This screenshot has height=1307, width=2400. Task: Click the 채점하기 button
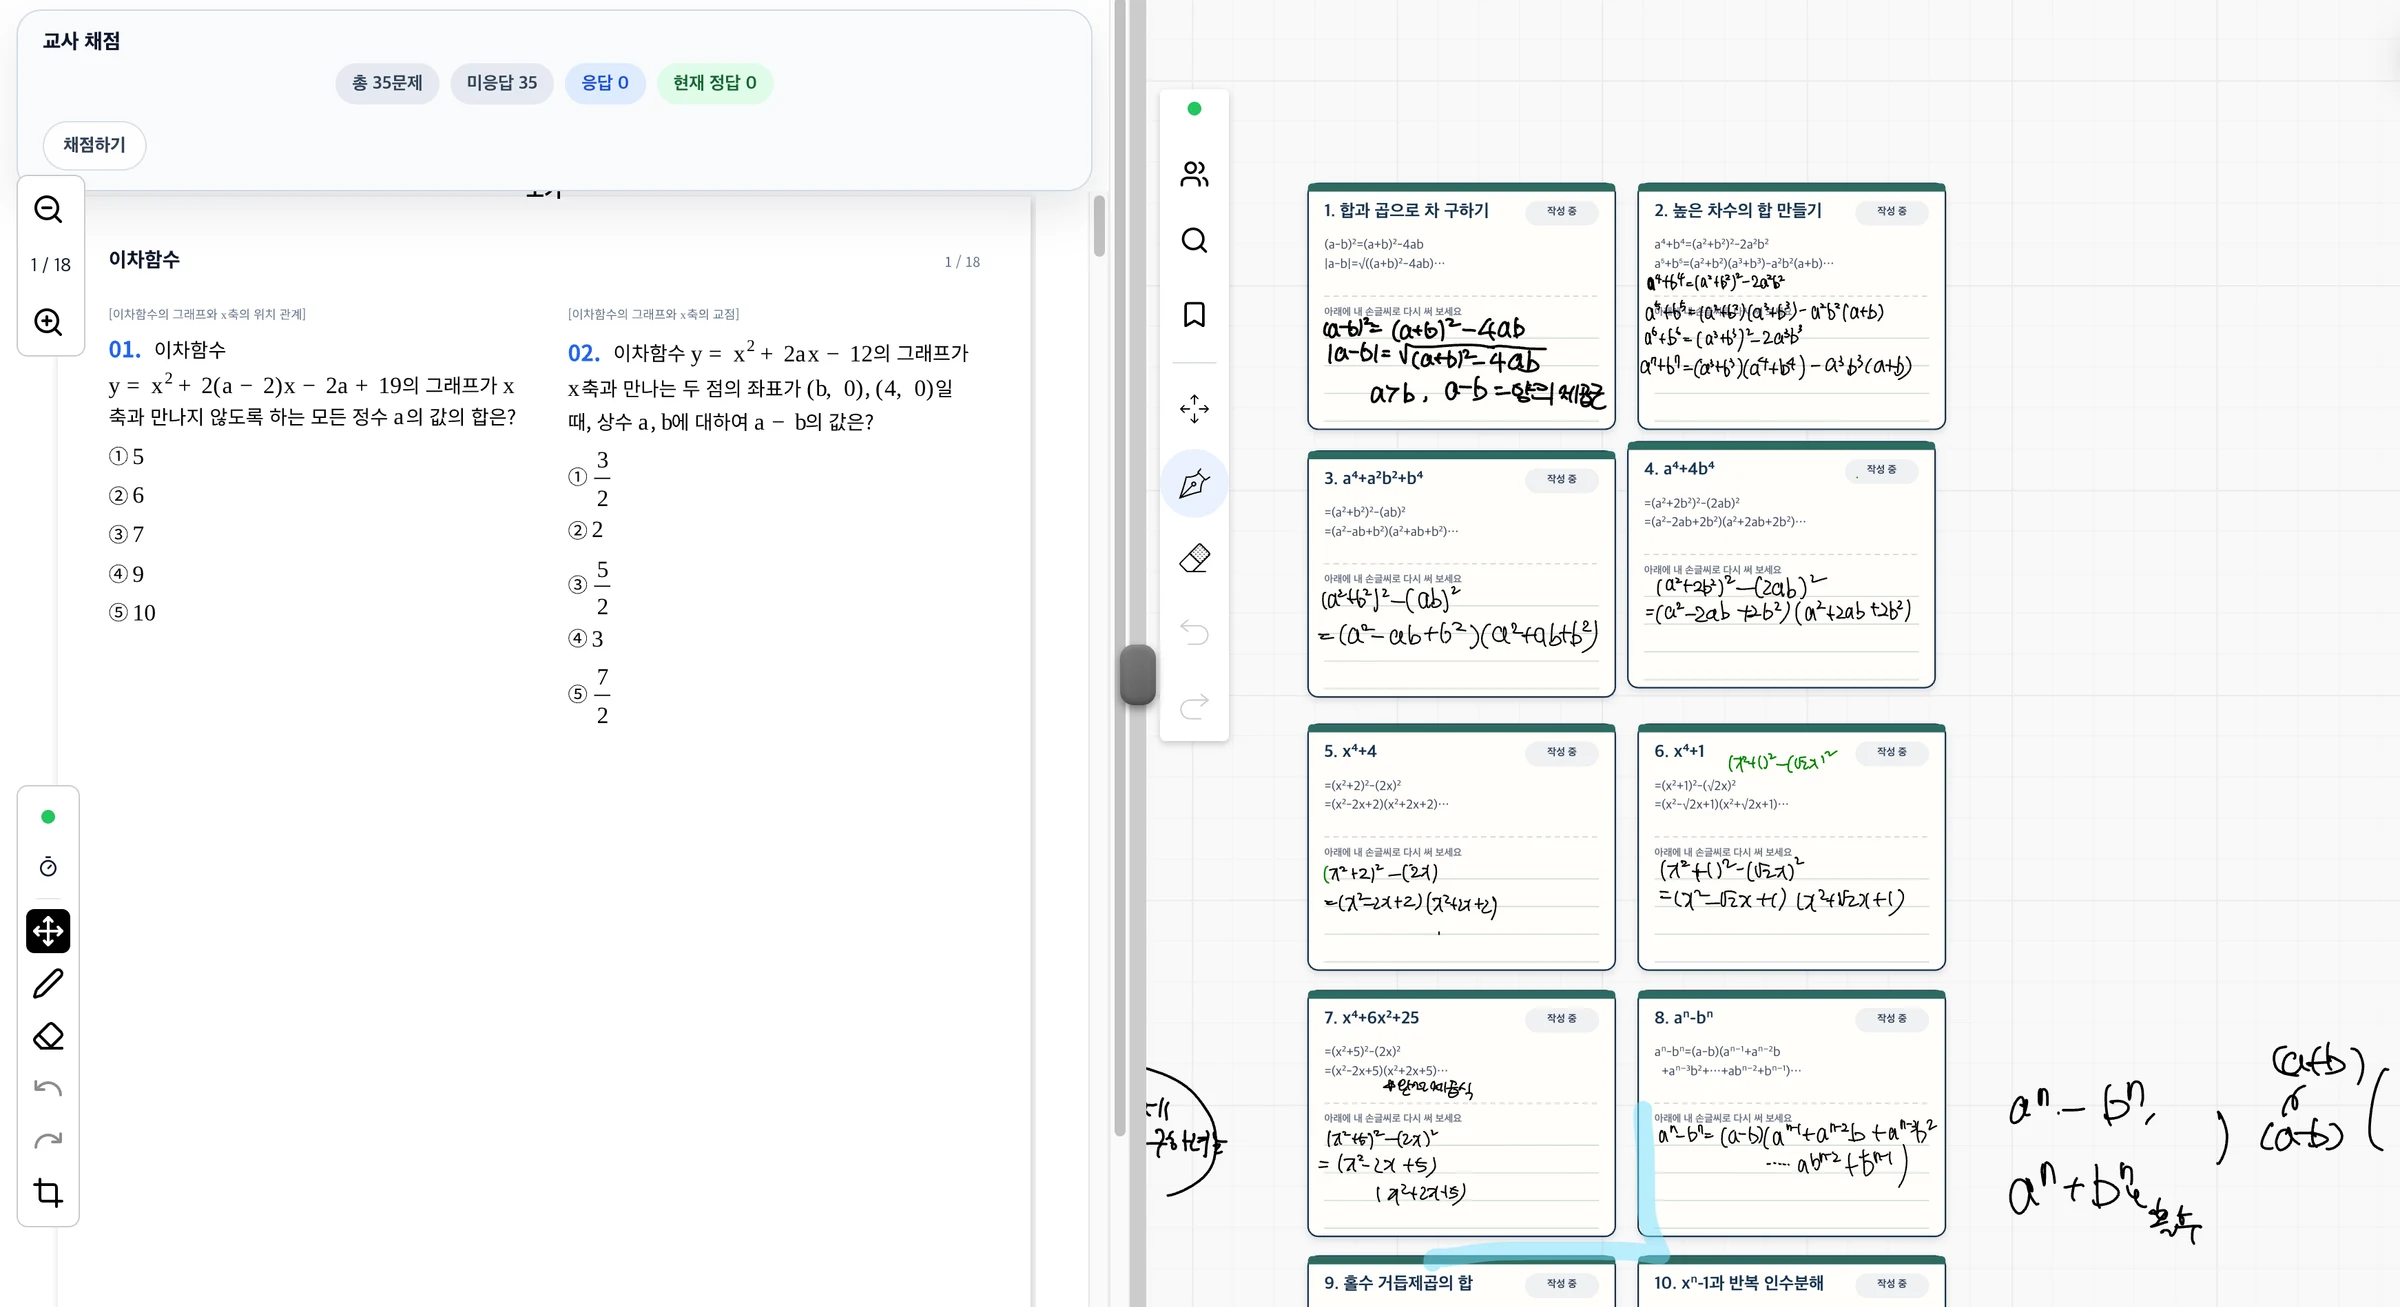point(94,146)
